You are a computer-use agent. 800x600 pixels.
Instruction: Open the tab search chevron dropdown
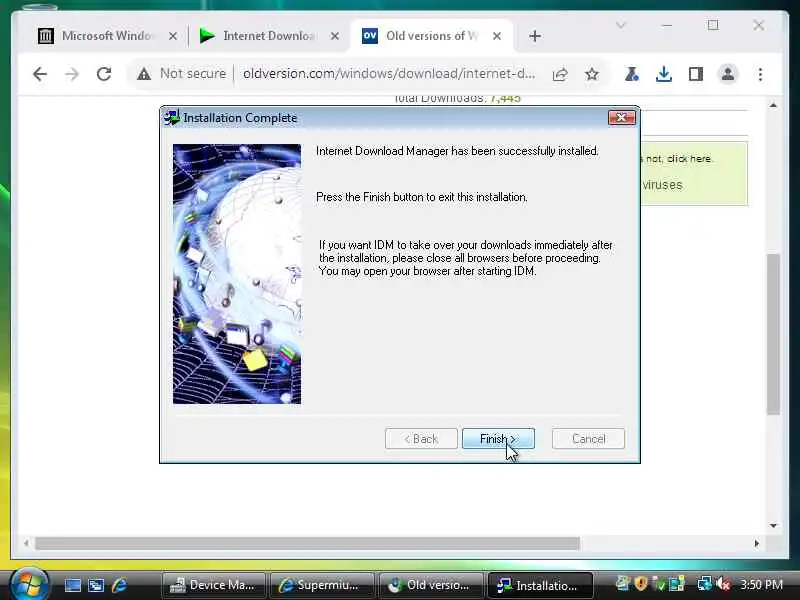(621, 25)
